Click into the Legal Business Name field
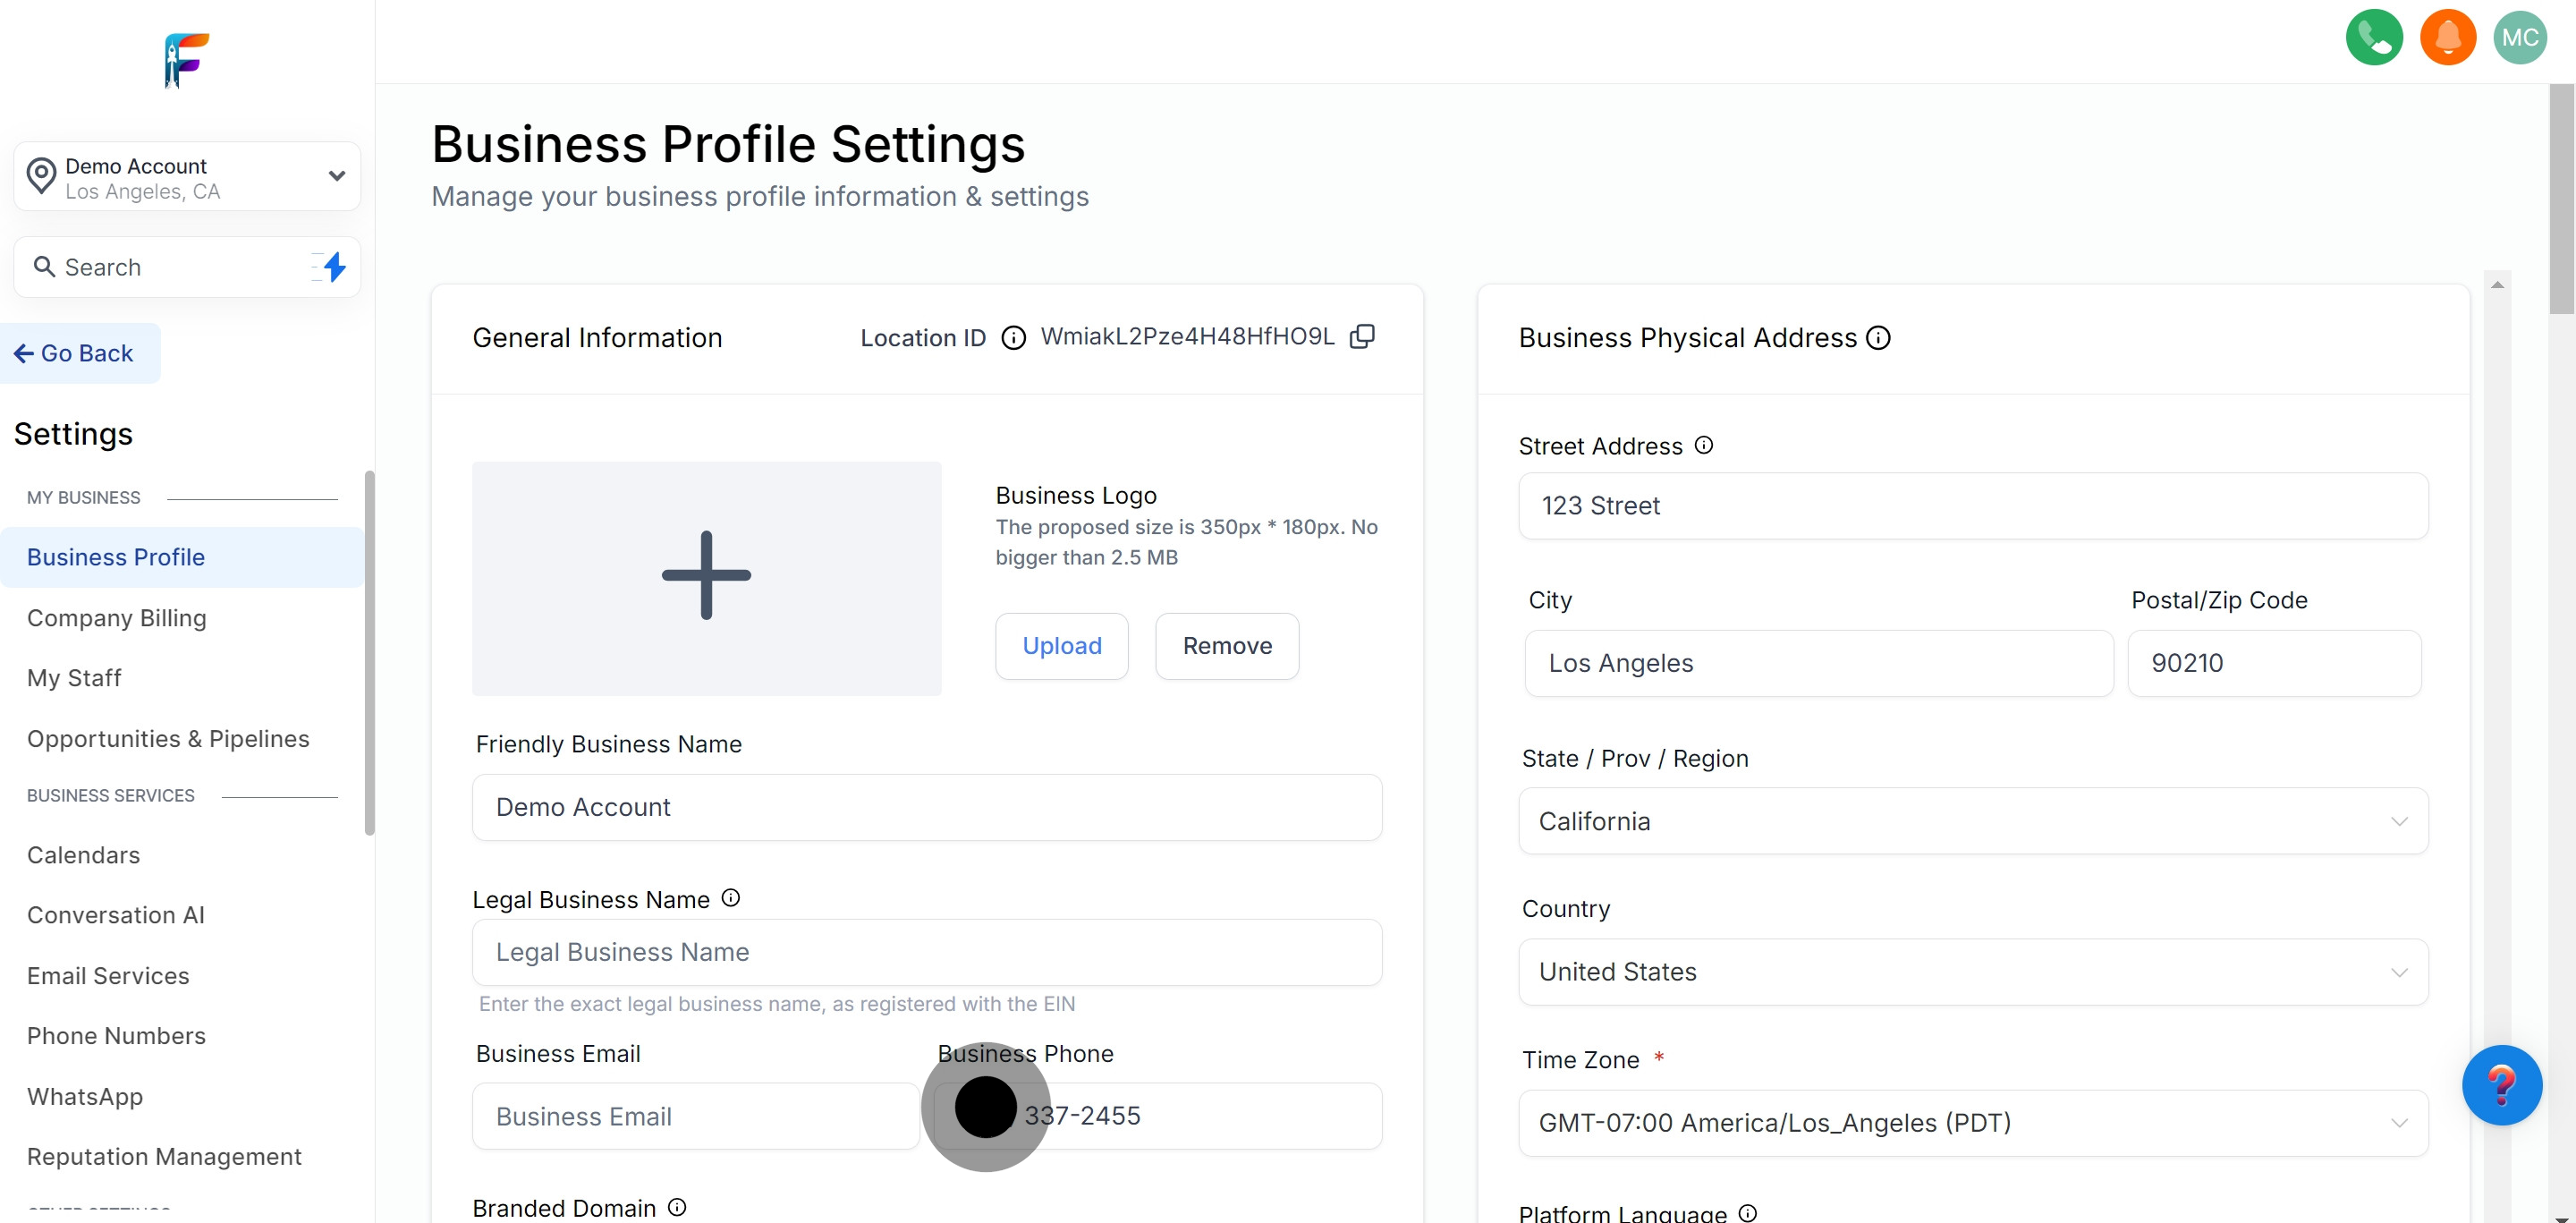Screen dimensions: 2576x1223 pyautogui.click(x=926, y=952)
